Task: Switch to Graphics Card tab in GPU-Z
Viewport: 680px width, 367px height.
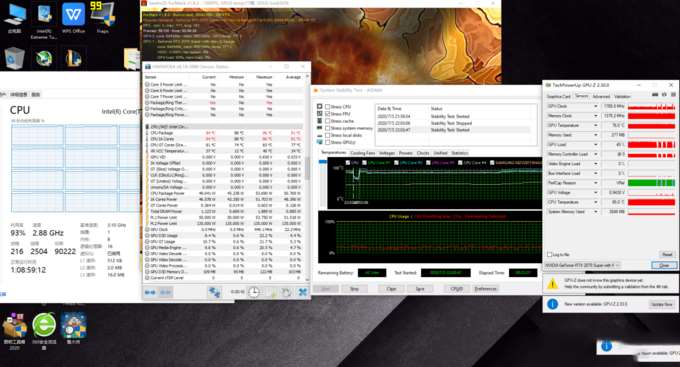Action: point(559,96)
